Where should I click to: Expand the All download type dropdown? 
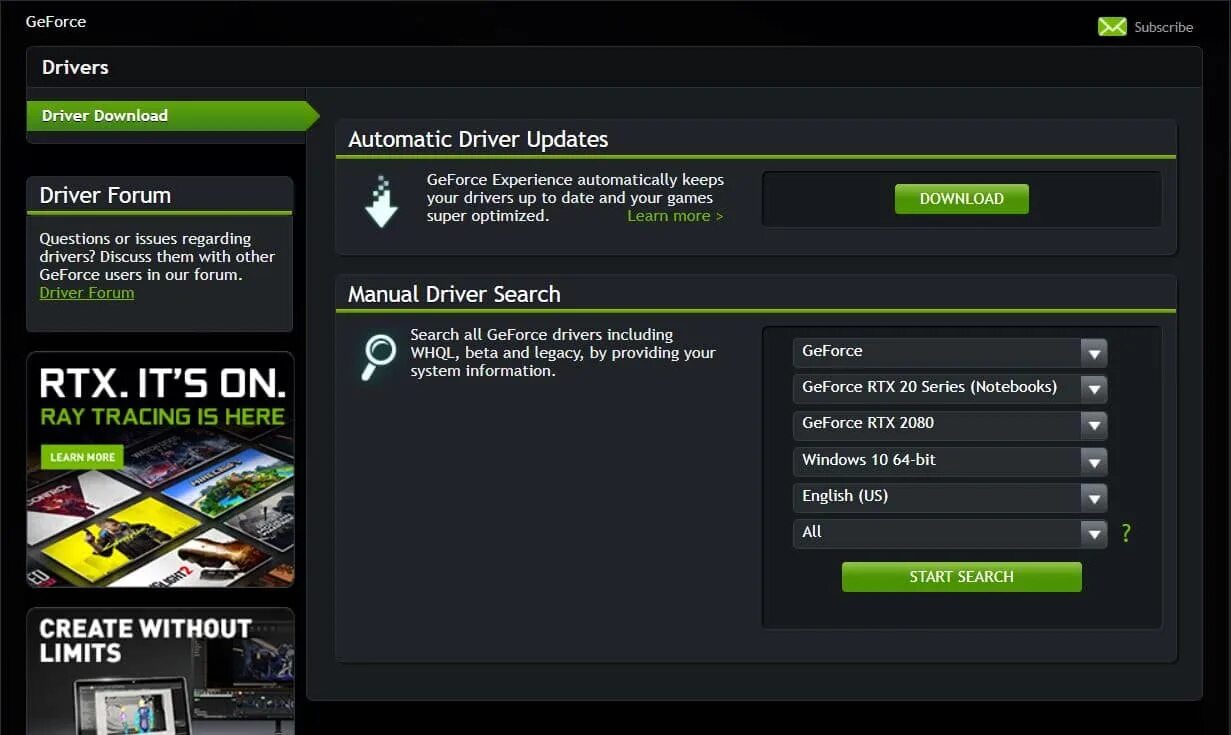[x=1094, y=533]
